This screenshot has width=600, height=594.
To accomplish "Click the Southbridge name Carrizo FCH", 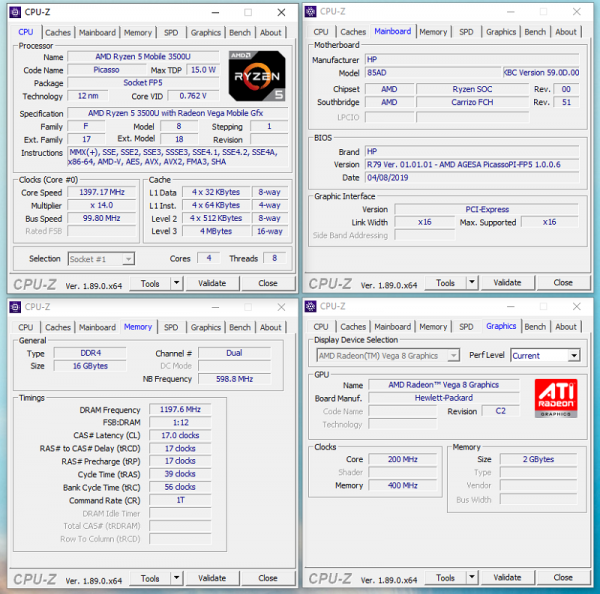I will click(x=472, y=102).
